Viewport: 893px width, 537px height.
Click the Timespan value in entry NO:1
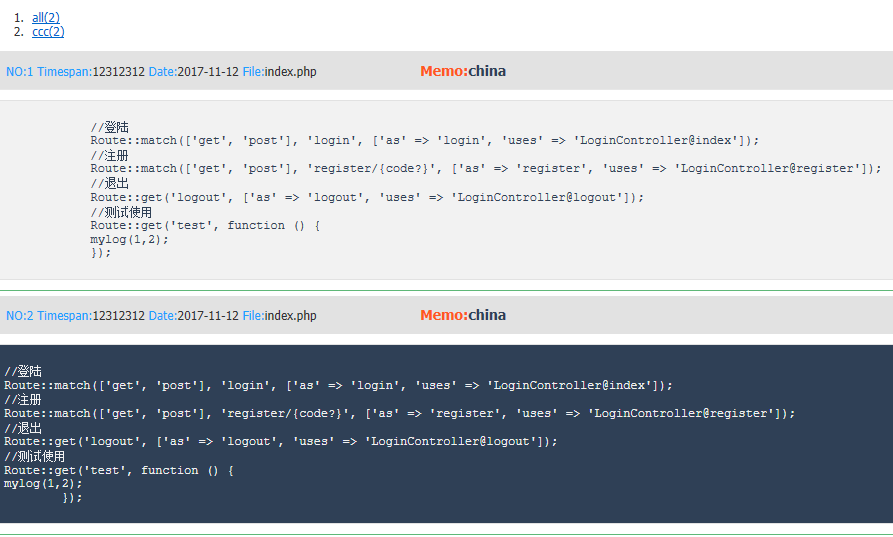pyautogui.click(x=118, y=72)
